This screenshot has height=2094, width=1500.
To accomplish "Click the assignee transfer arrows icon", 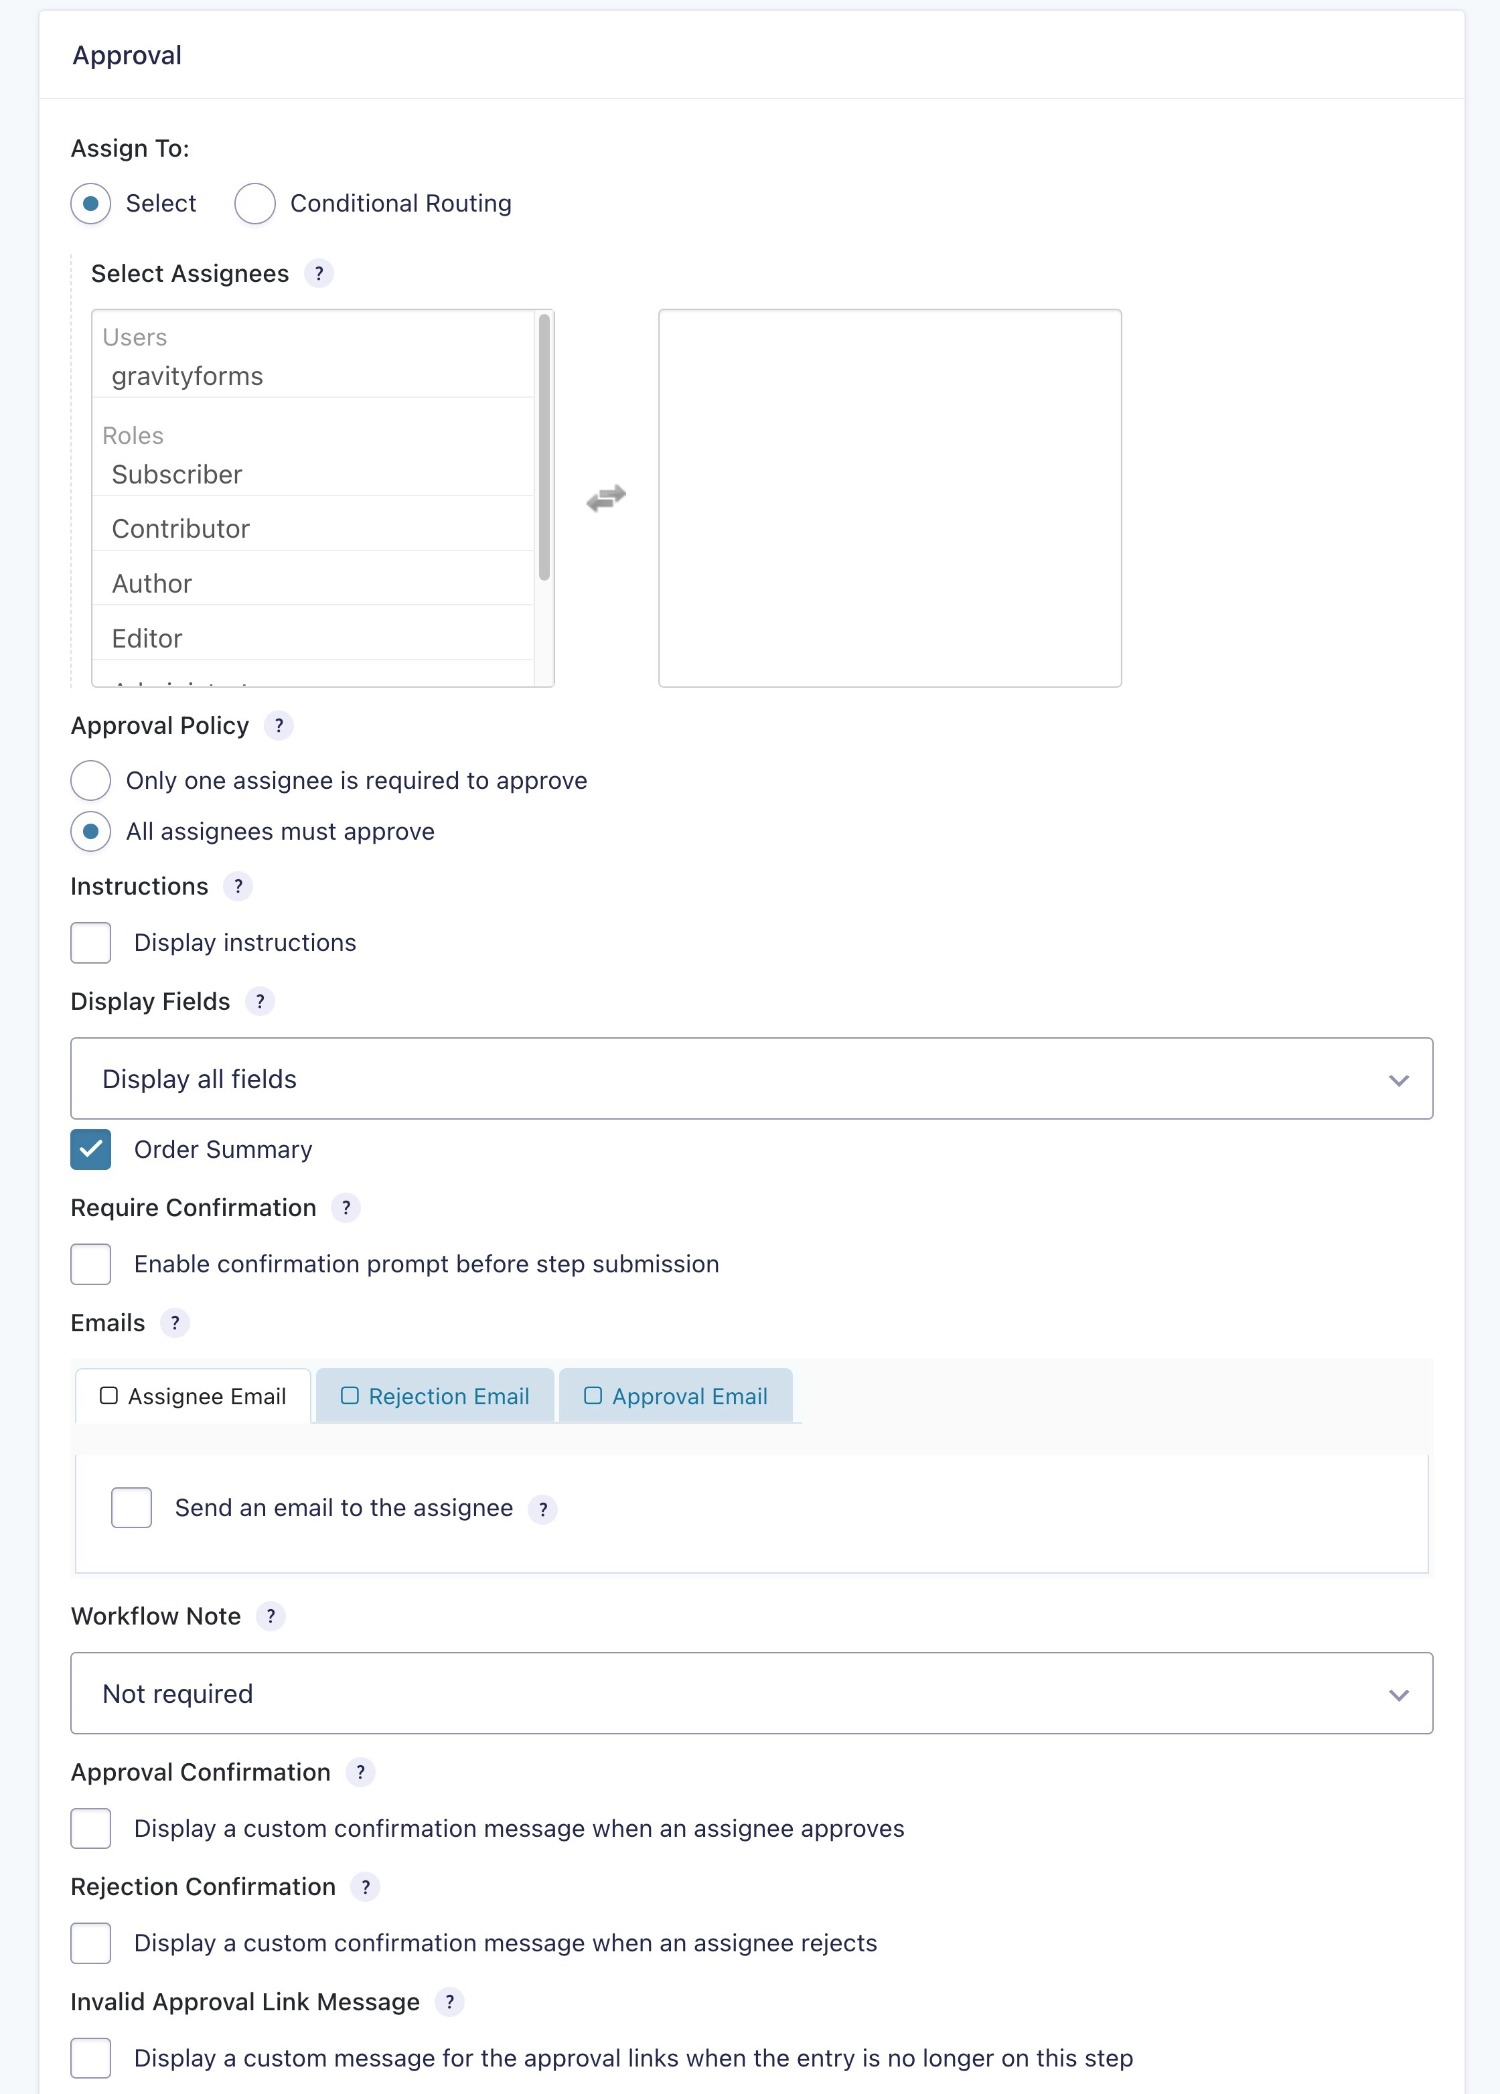I will tap(606, 498).
